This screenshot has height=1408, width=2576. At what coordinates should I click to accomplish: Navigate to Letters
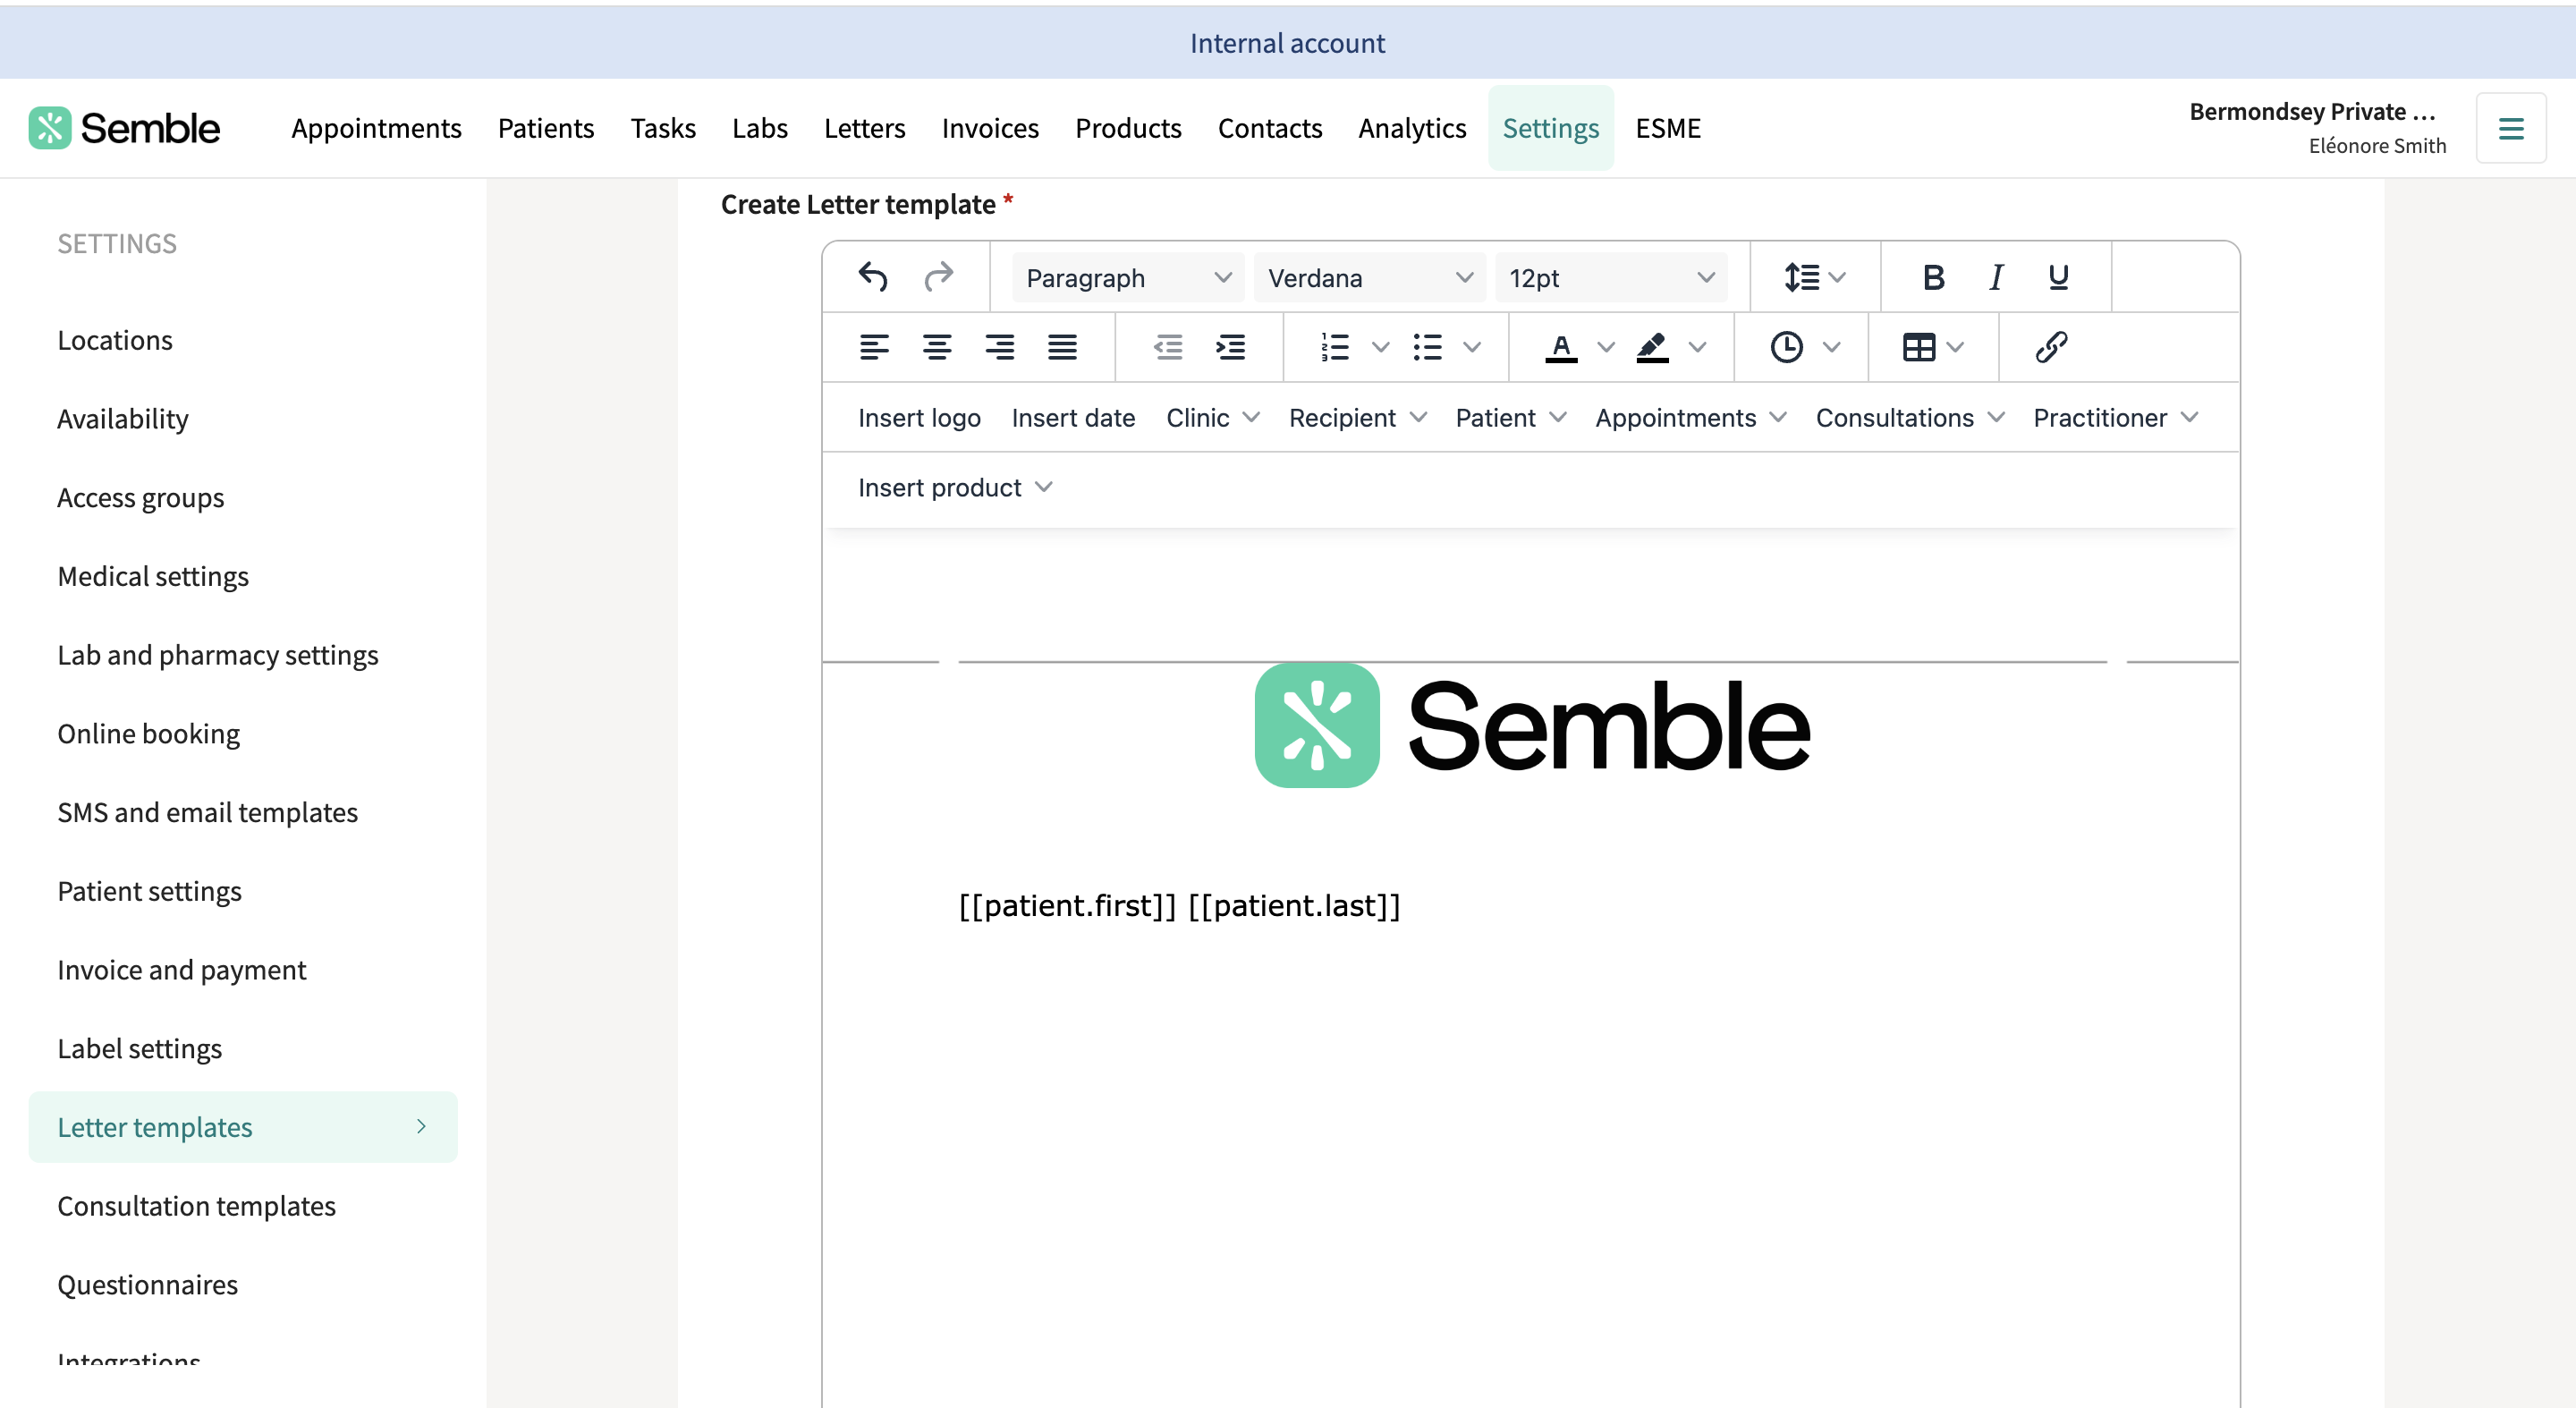pyautogui.click(x=865, y=128)
